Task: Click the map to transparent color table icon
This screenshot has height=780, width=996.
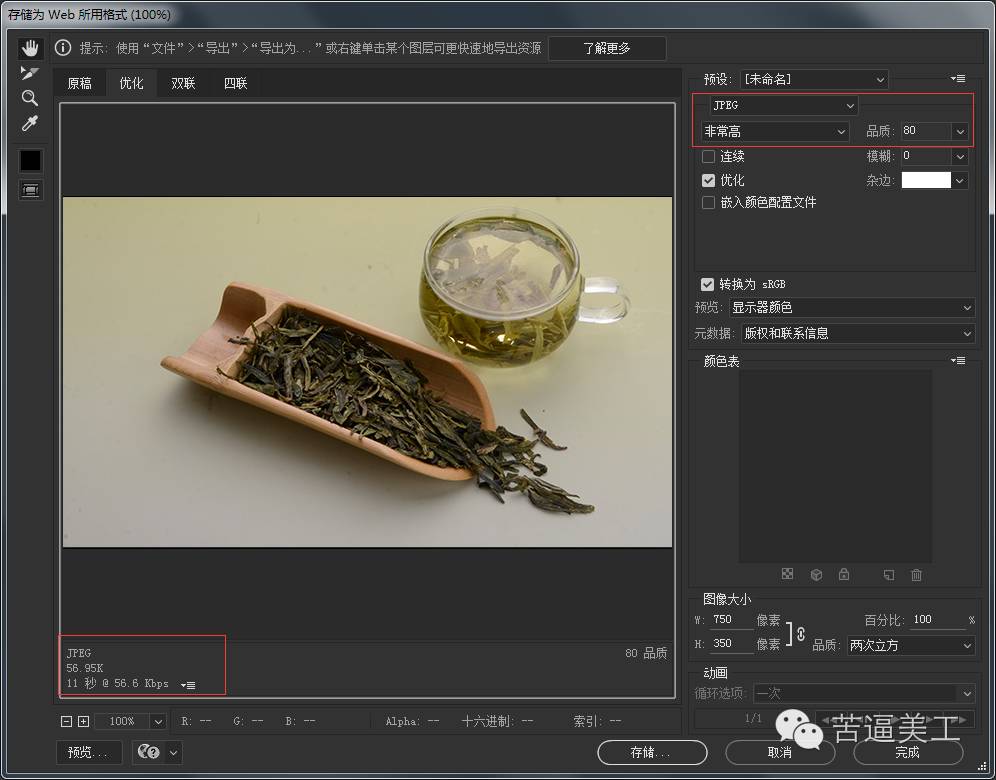Action: 787,575
